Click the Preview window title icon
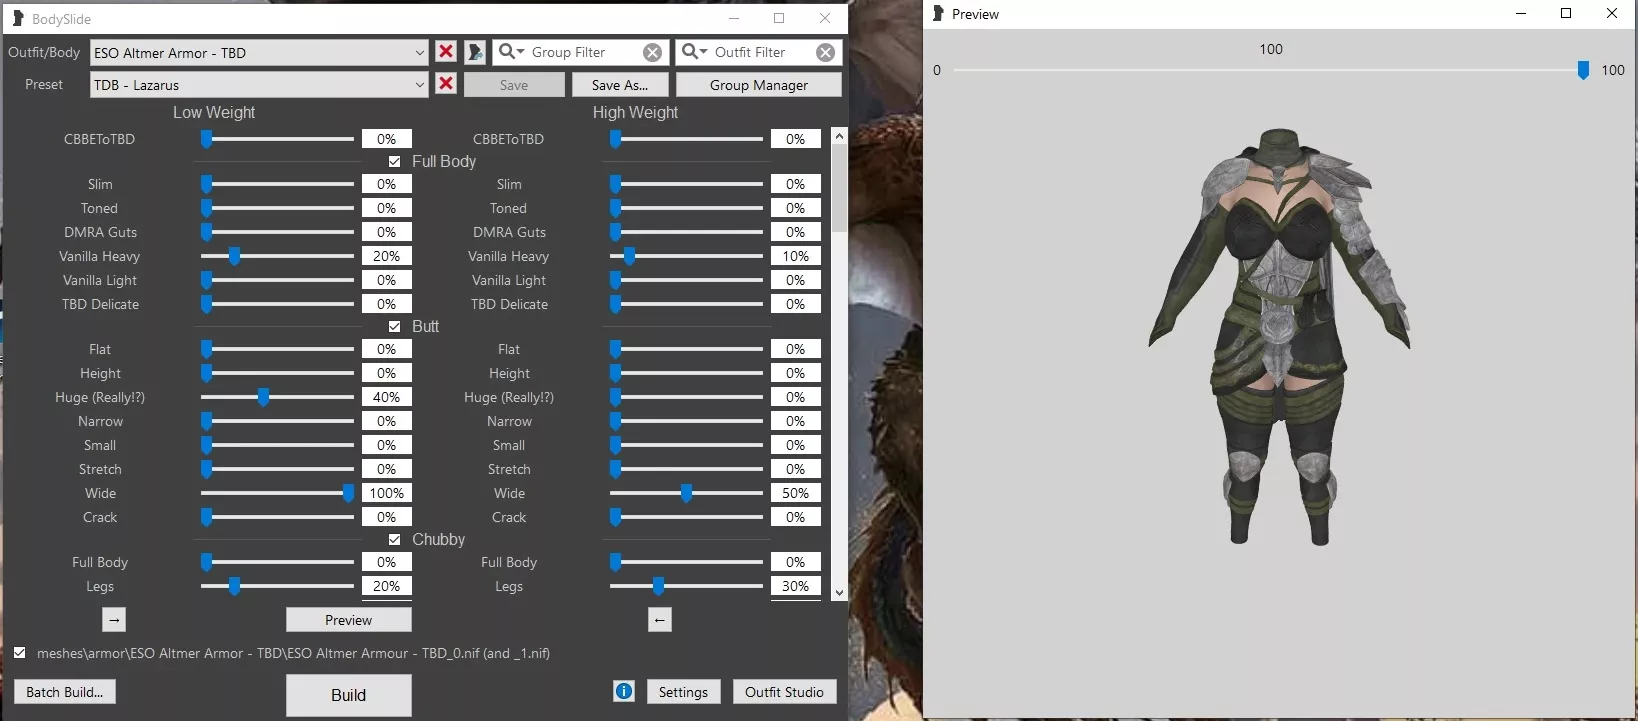Image resolution: width=1638 pixels, height=721 pixels. tap(938, 14)
